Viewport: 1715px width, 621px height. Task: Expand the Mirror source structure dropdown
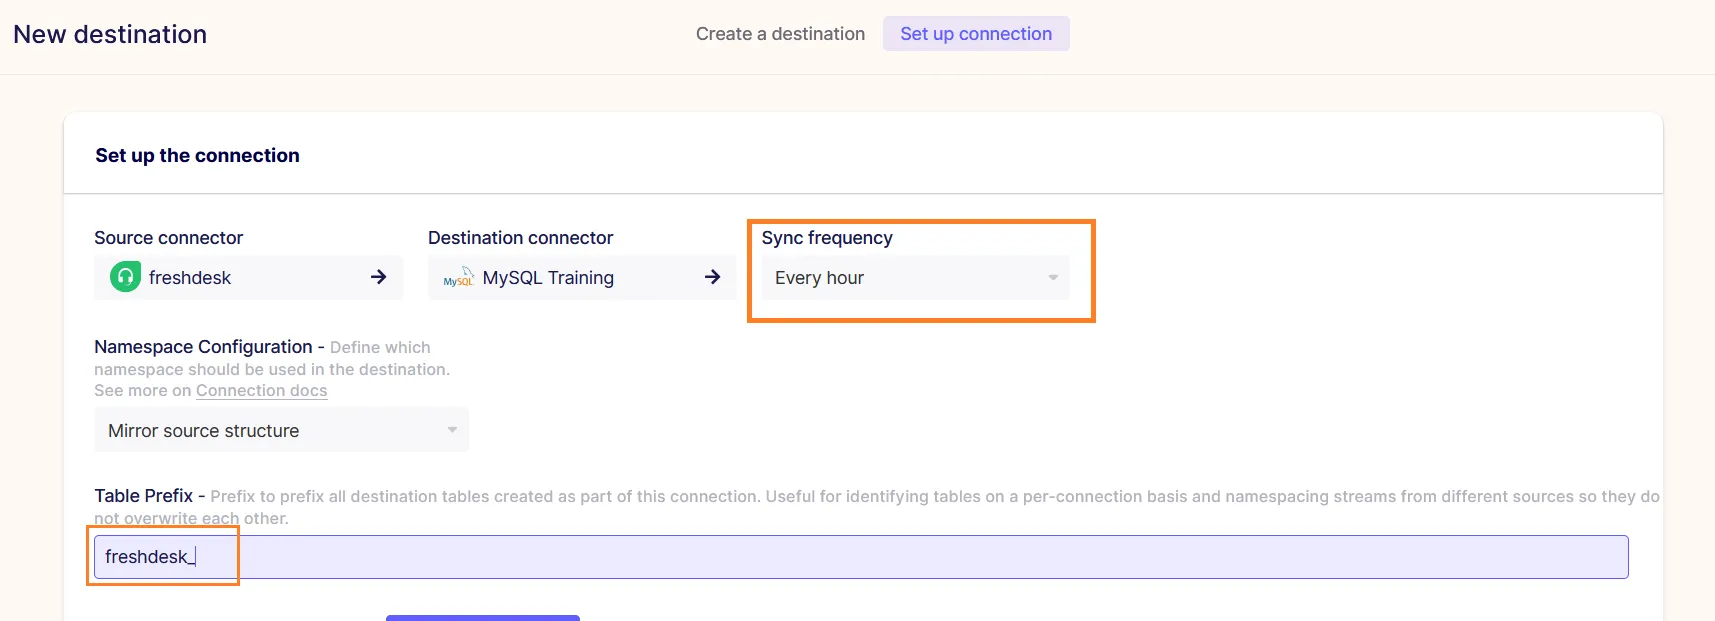click(x=281, y=430)
